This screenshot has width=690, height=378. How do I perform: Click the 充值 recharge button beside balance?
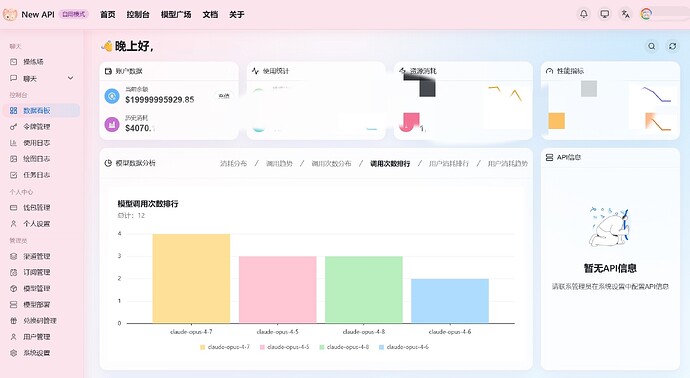pos(224,96)
